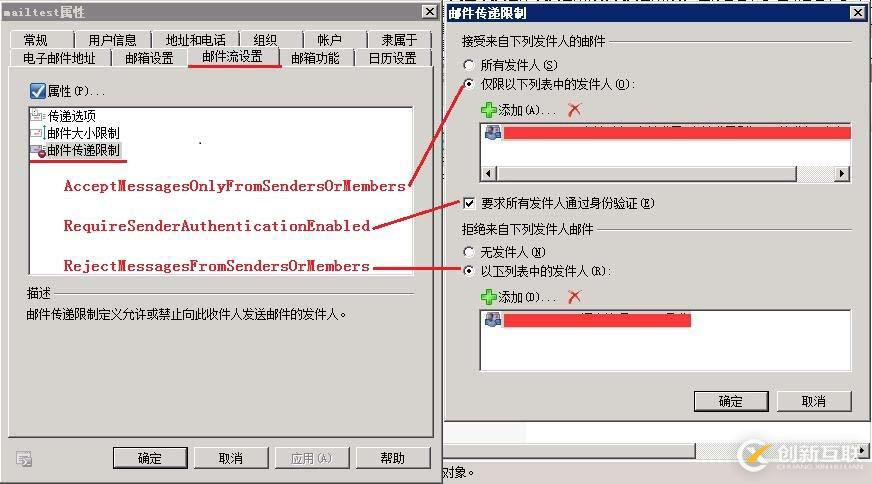Screen dimensions: 872x484
Task: Click the red X remove icon in reject section
Action: pos(574,297)
